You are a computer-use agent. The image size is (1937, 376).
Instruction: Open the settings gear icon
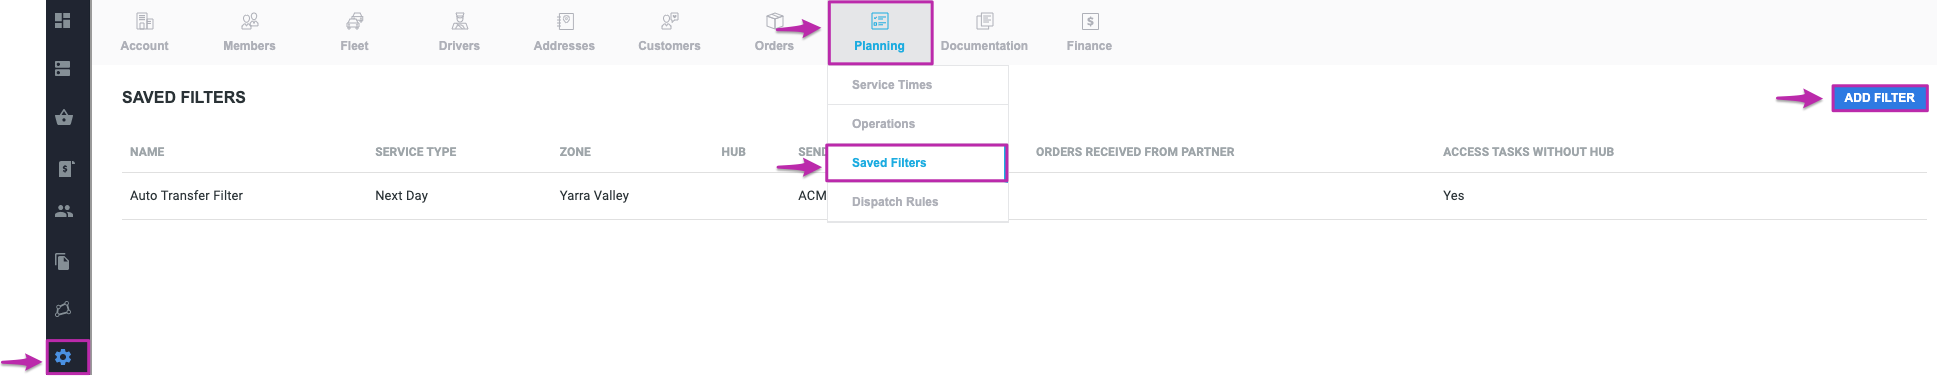click(x=63, y=357)
